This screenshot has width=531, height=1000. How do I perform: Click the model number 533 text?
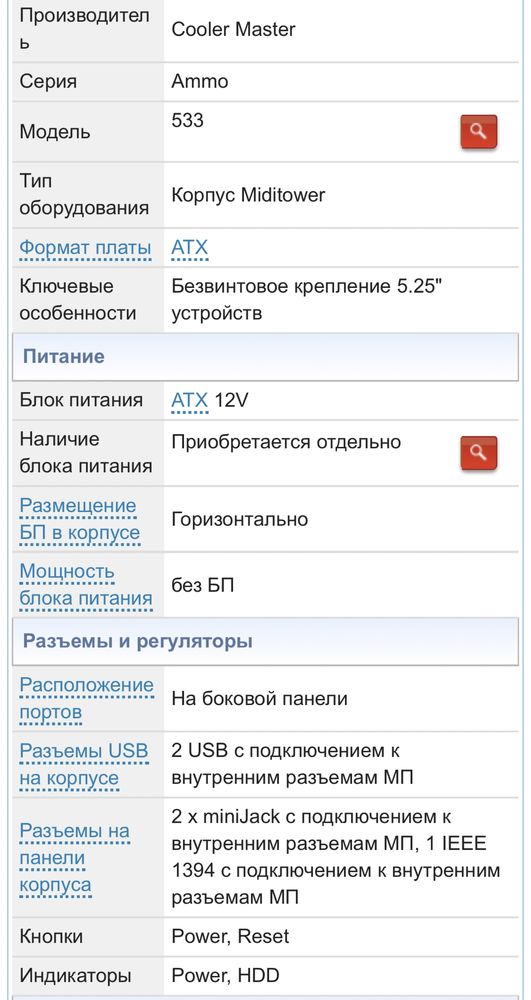187,119
